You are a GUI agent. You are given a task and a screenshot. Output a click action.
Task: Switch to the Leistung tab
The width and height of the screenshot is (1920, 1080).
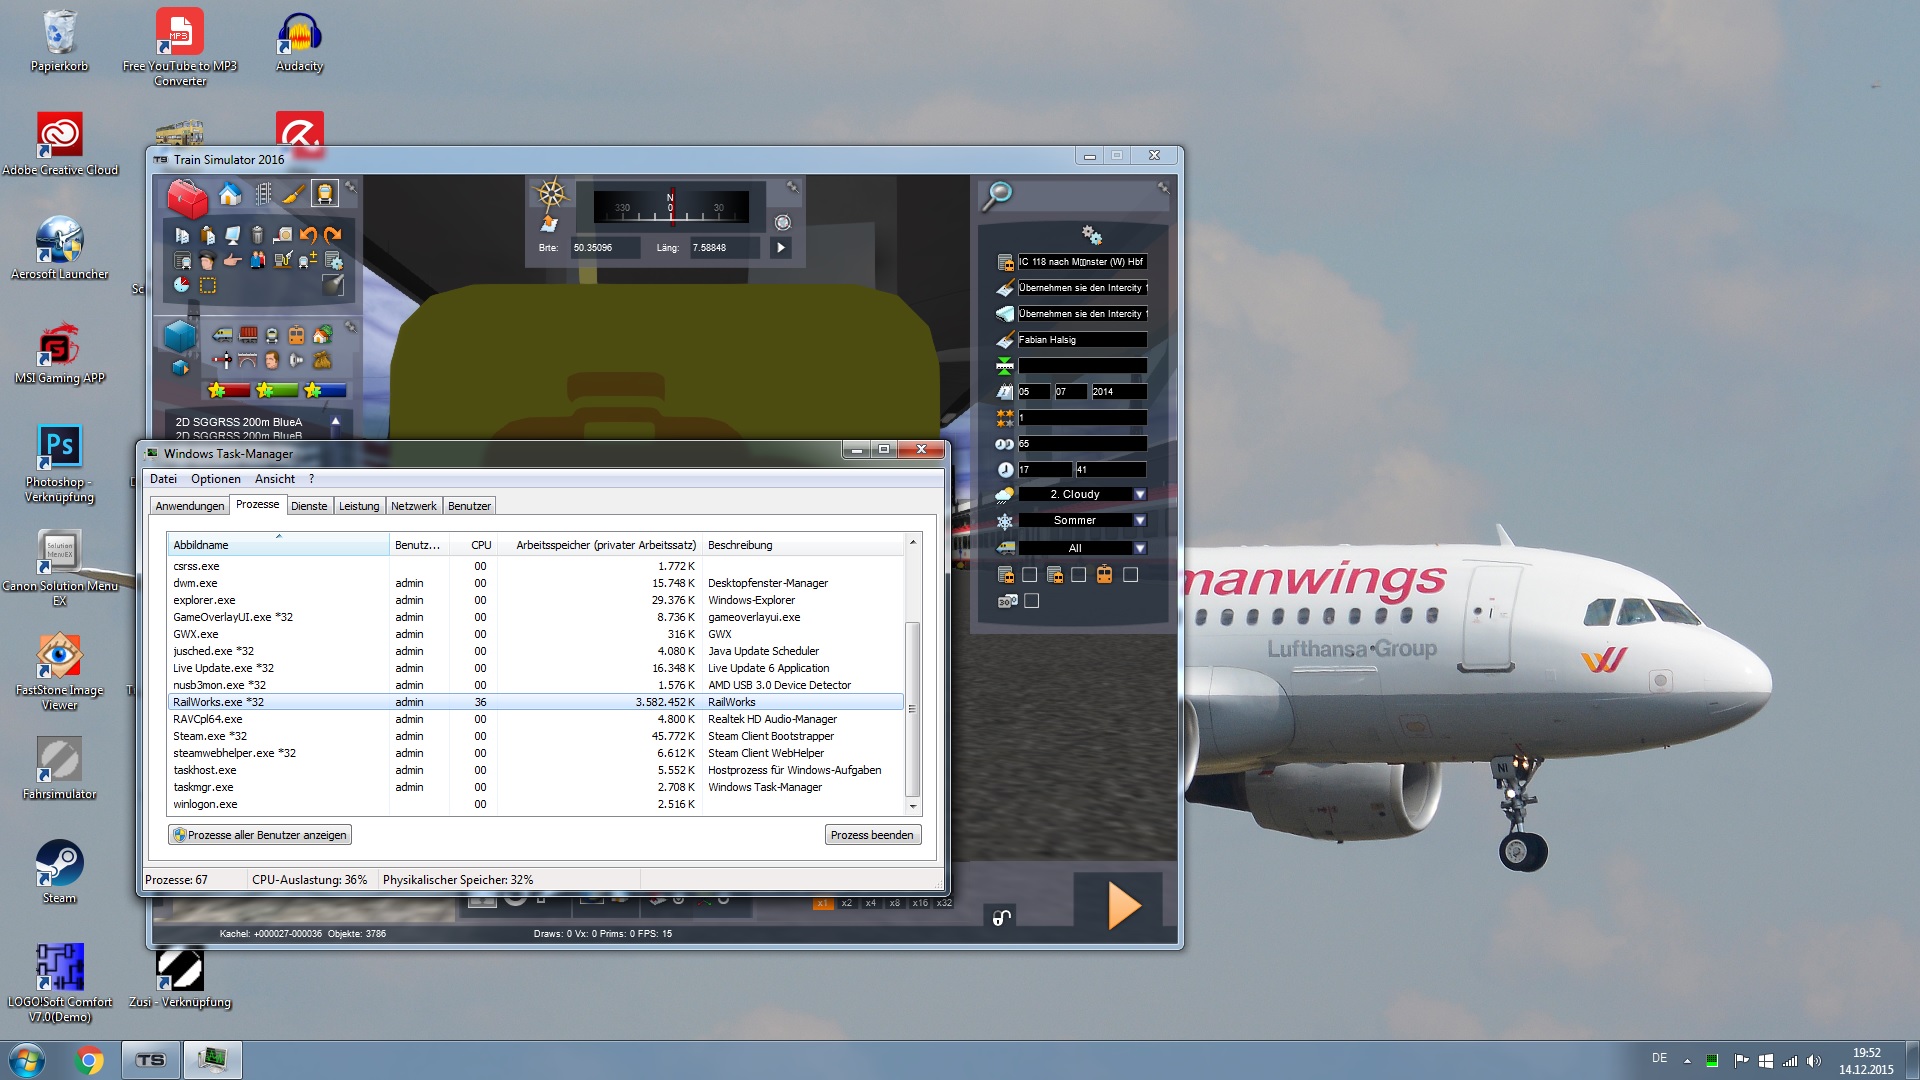point(359,506)
